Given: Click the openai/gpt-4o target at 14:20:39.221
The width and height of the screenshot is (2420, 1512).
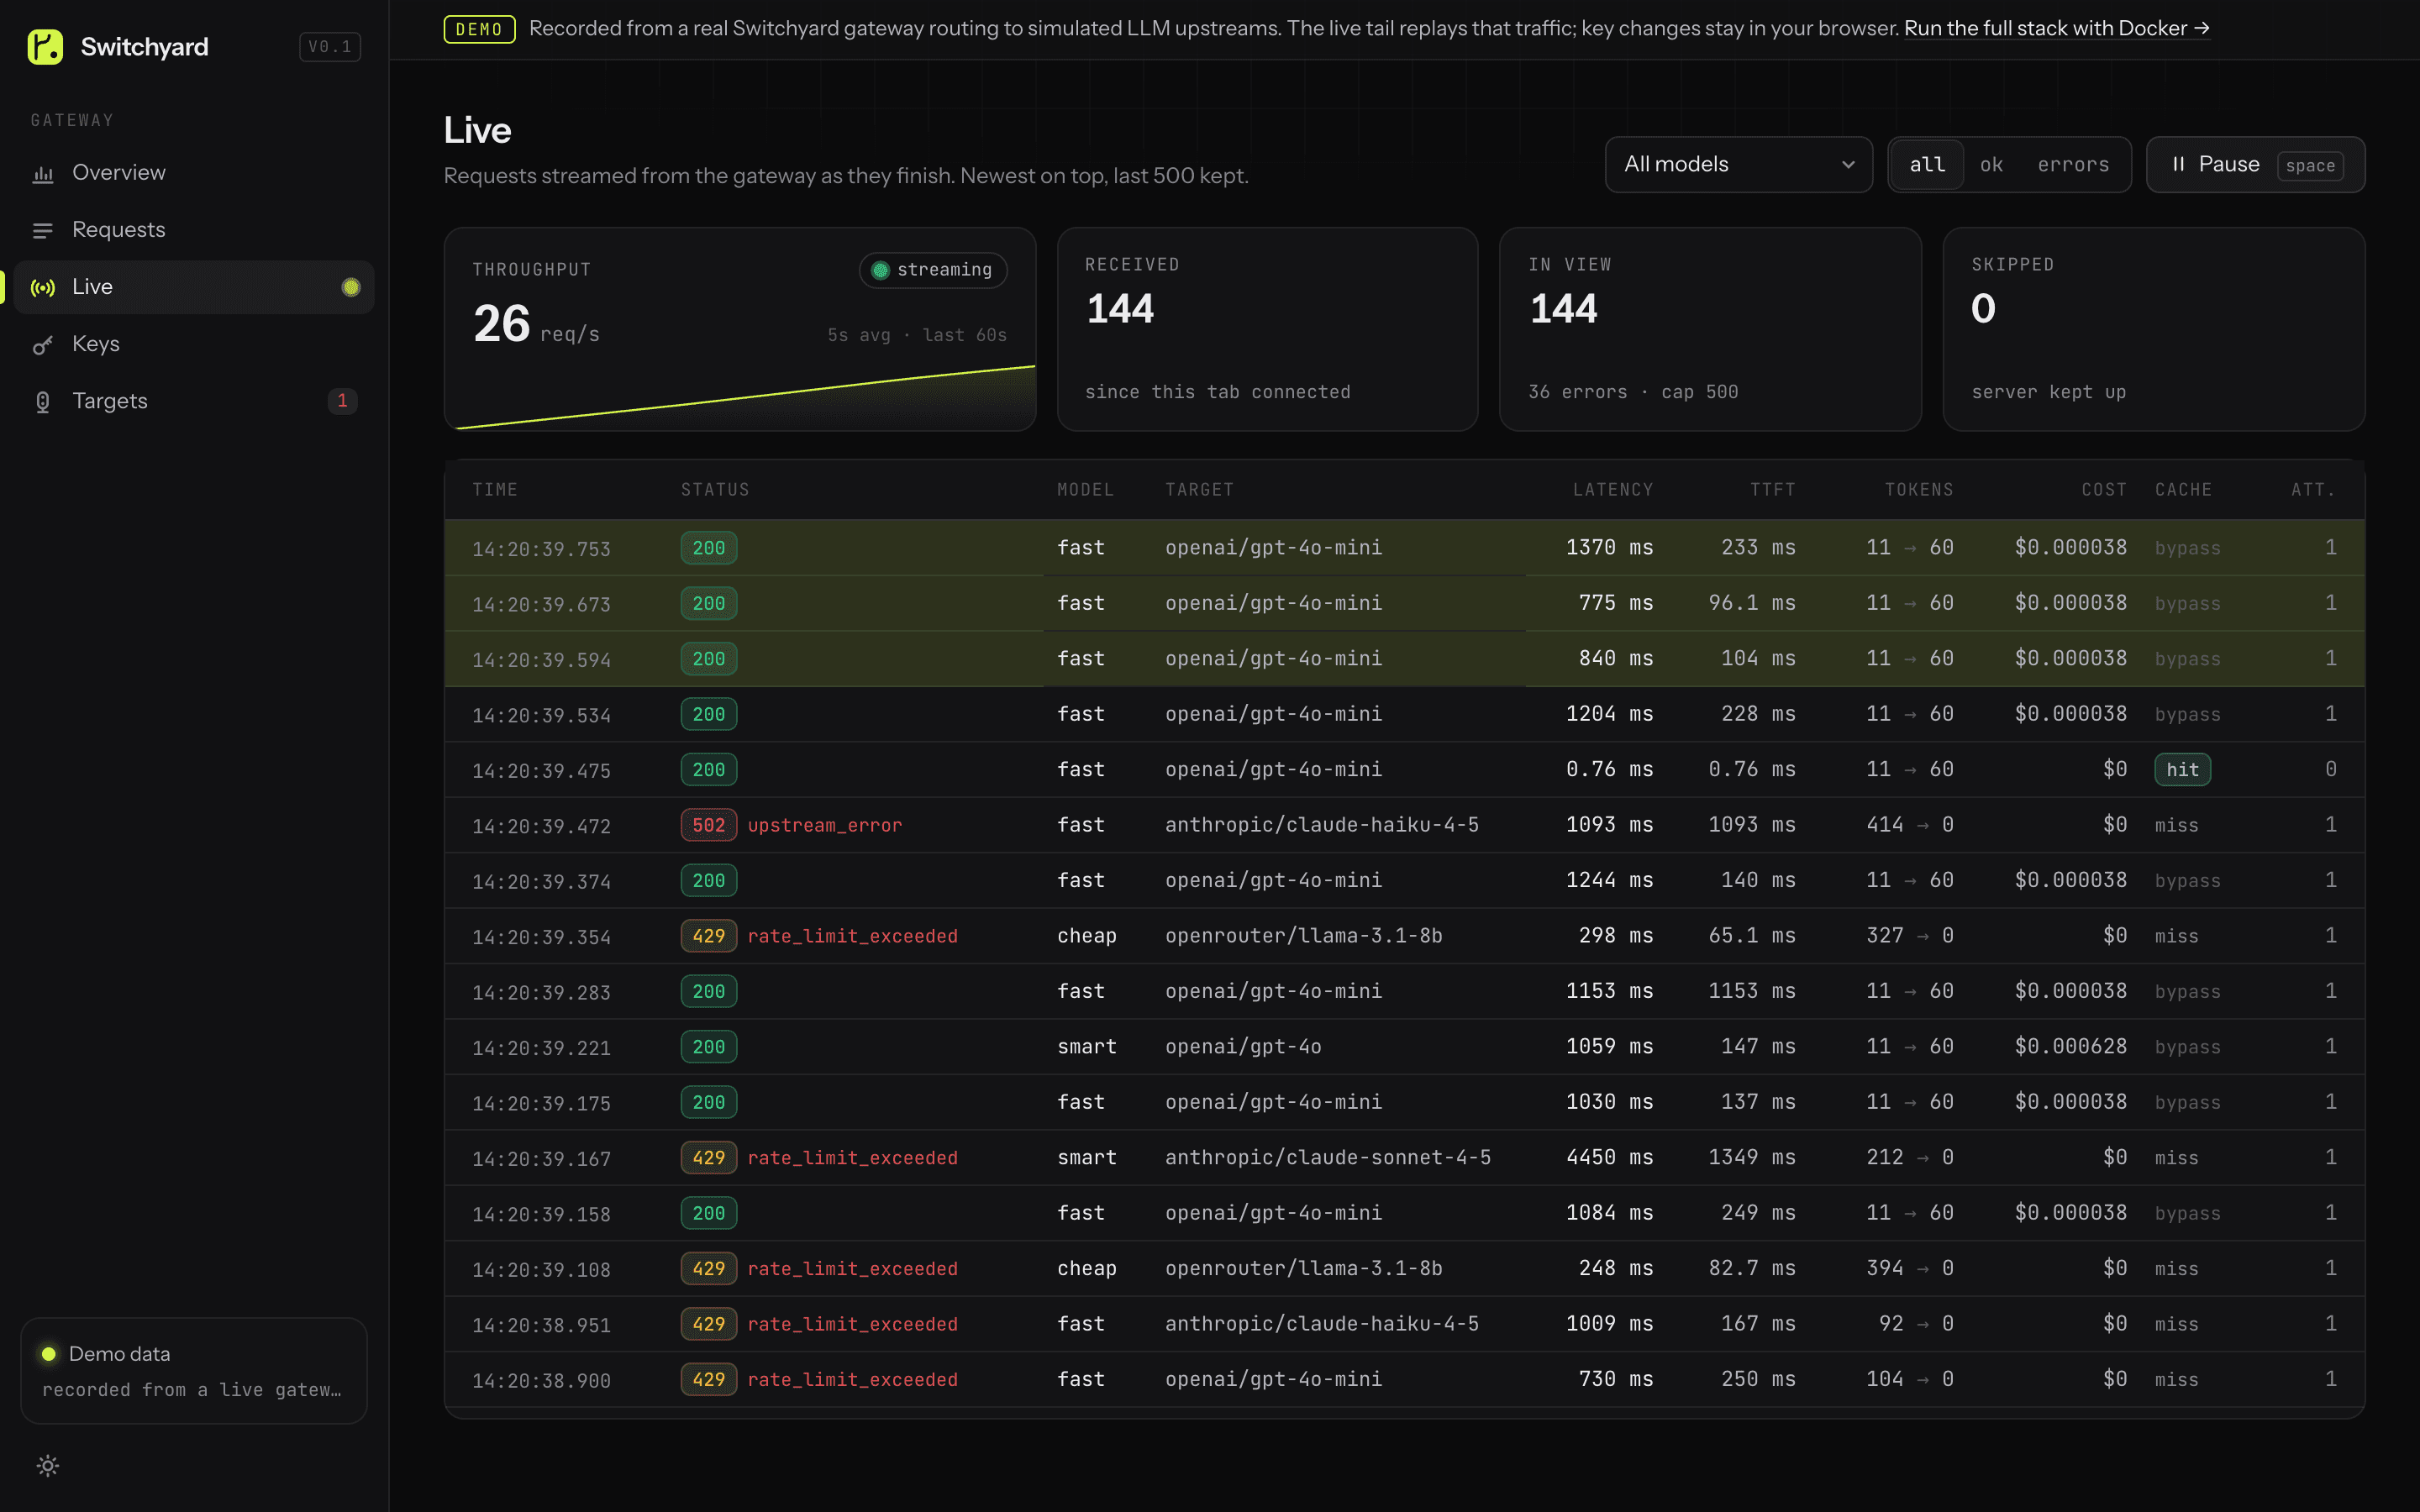Looking at the screenshot, I should 1243,1047.
